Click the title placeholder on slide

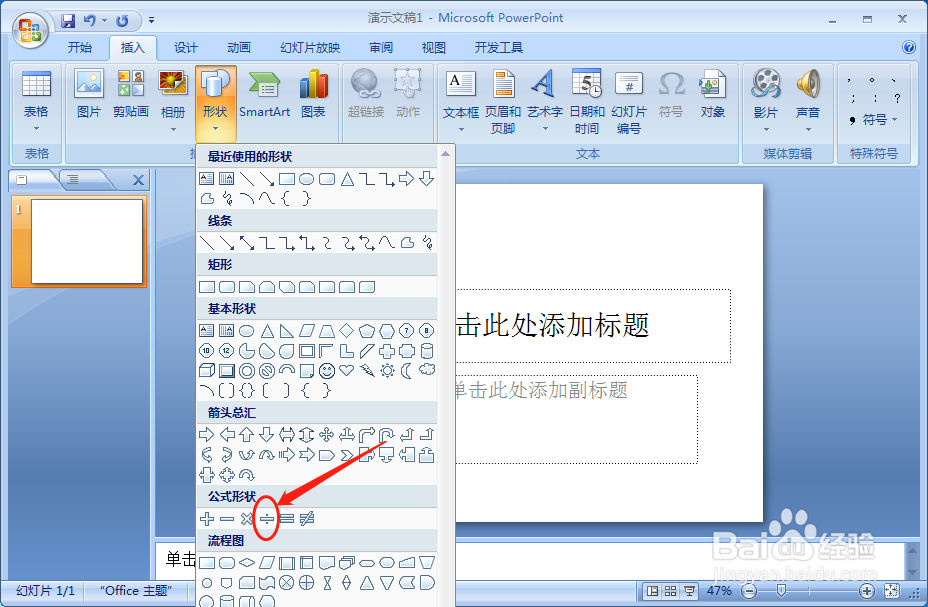point(593,326)
